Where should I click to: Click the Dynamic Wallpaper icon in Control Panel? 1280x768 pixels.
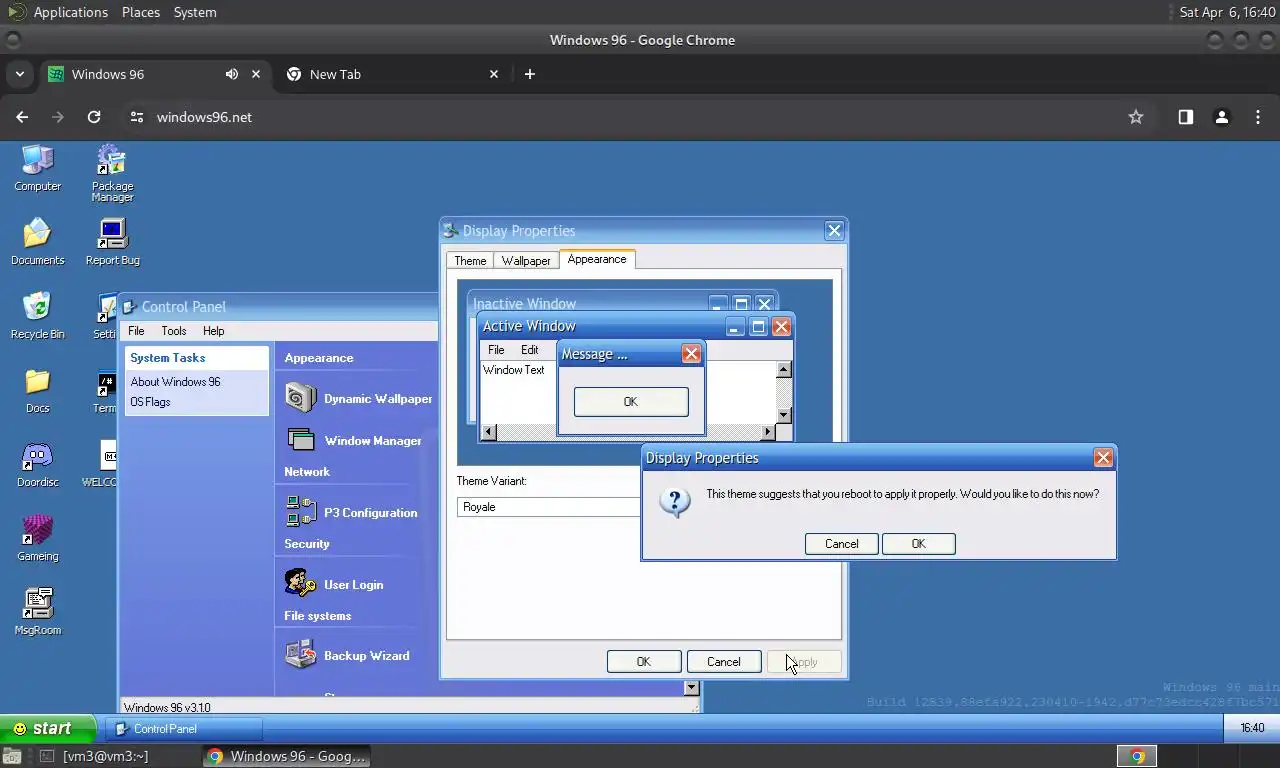point(301,398)
